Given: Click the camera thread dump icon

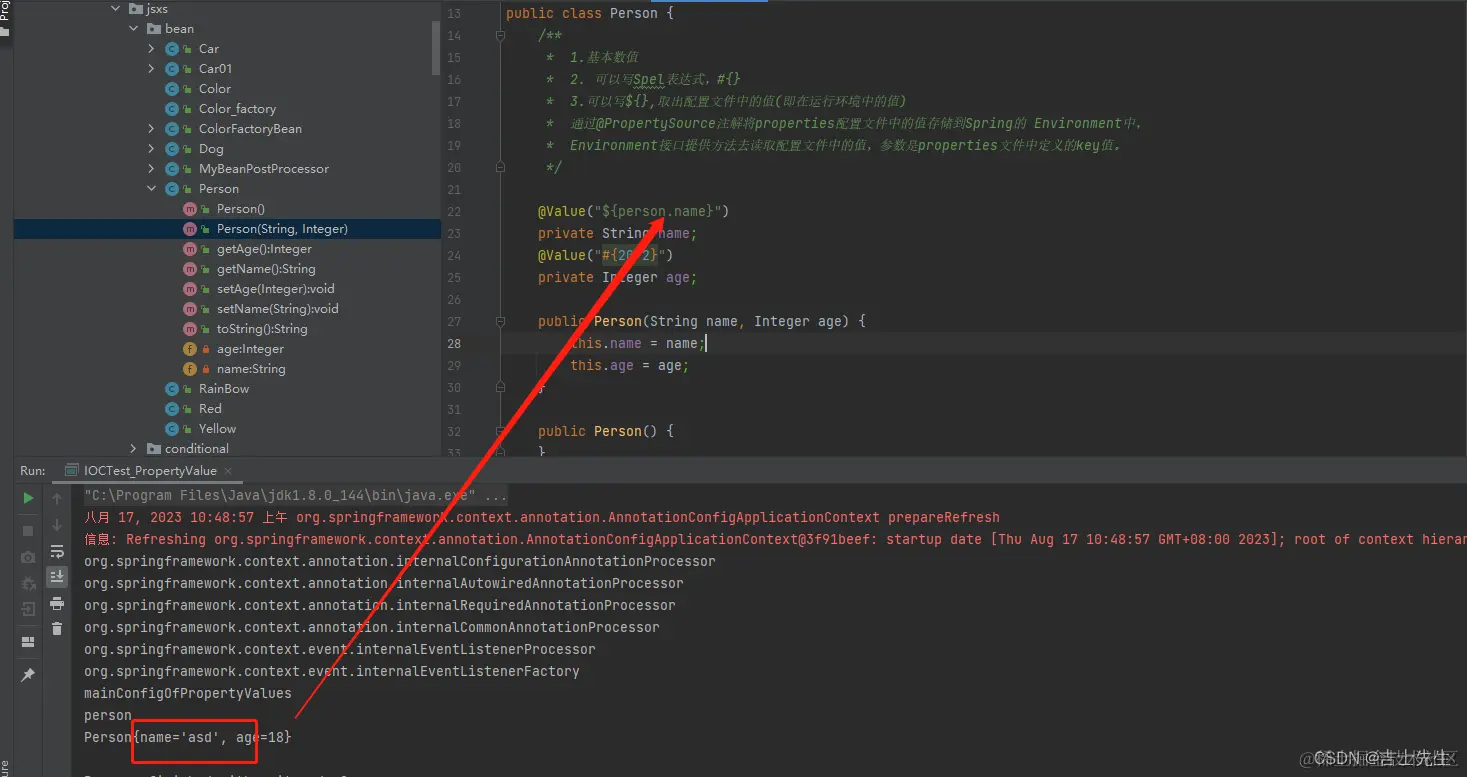Looking at the screenshot, I should tap(28, 556).
